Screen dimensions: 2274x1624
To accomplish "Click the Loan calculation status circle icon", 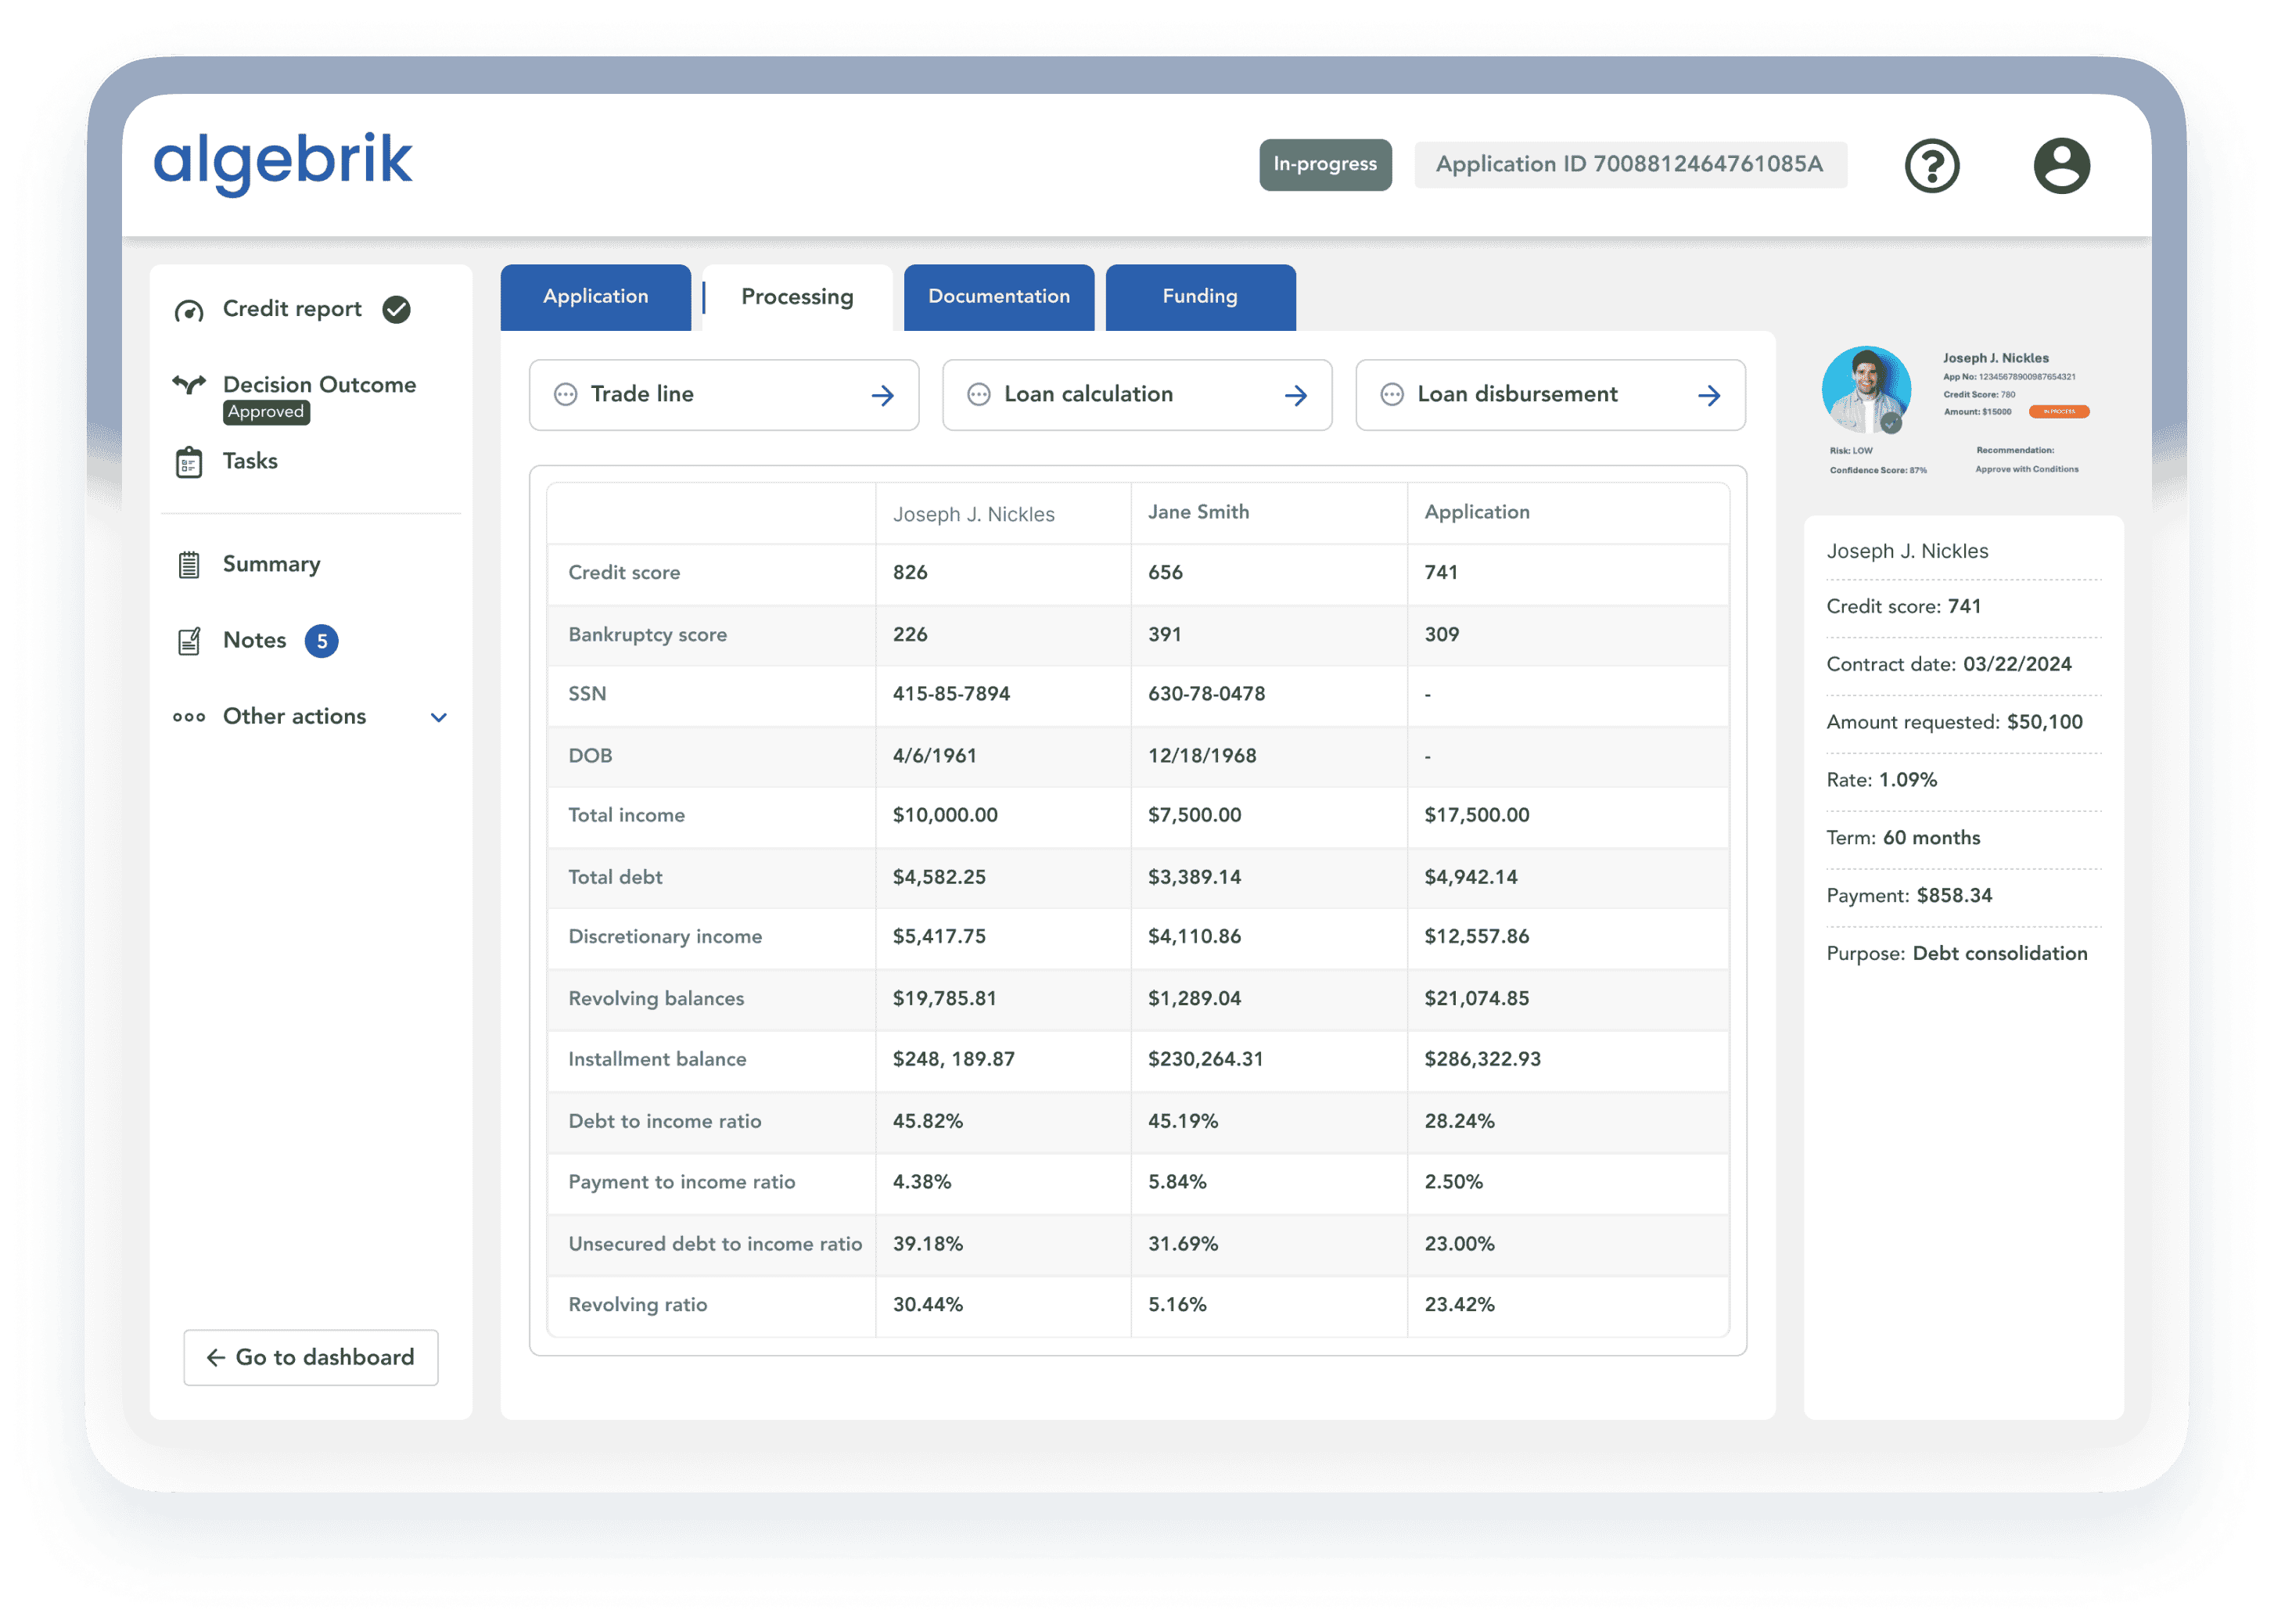I will coord(978,395).
